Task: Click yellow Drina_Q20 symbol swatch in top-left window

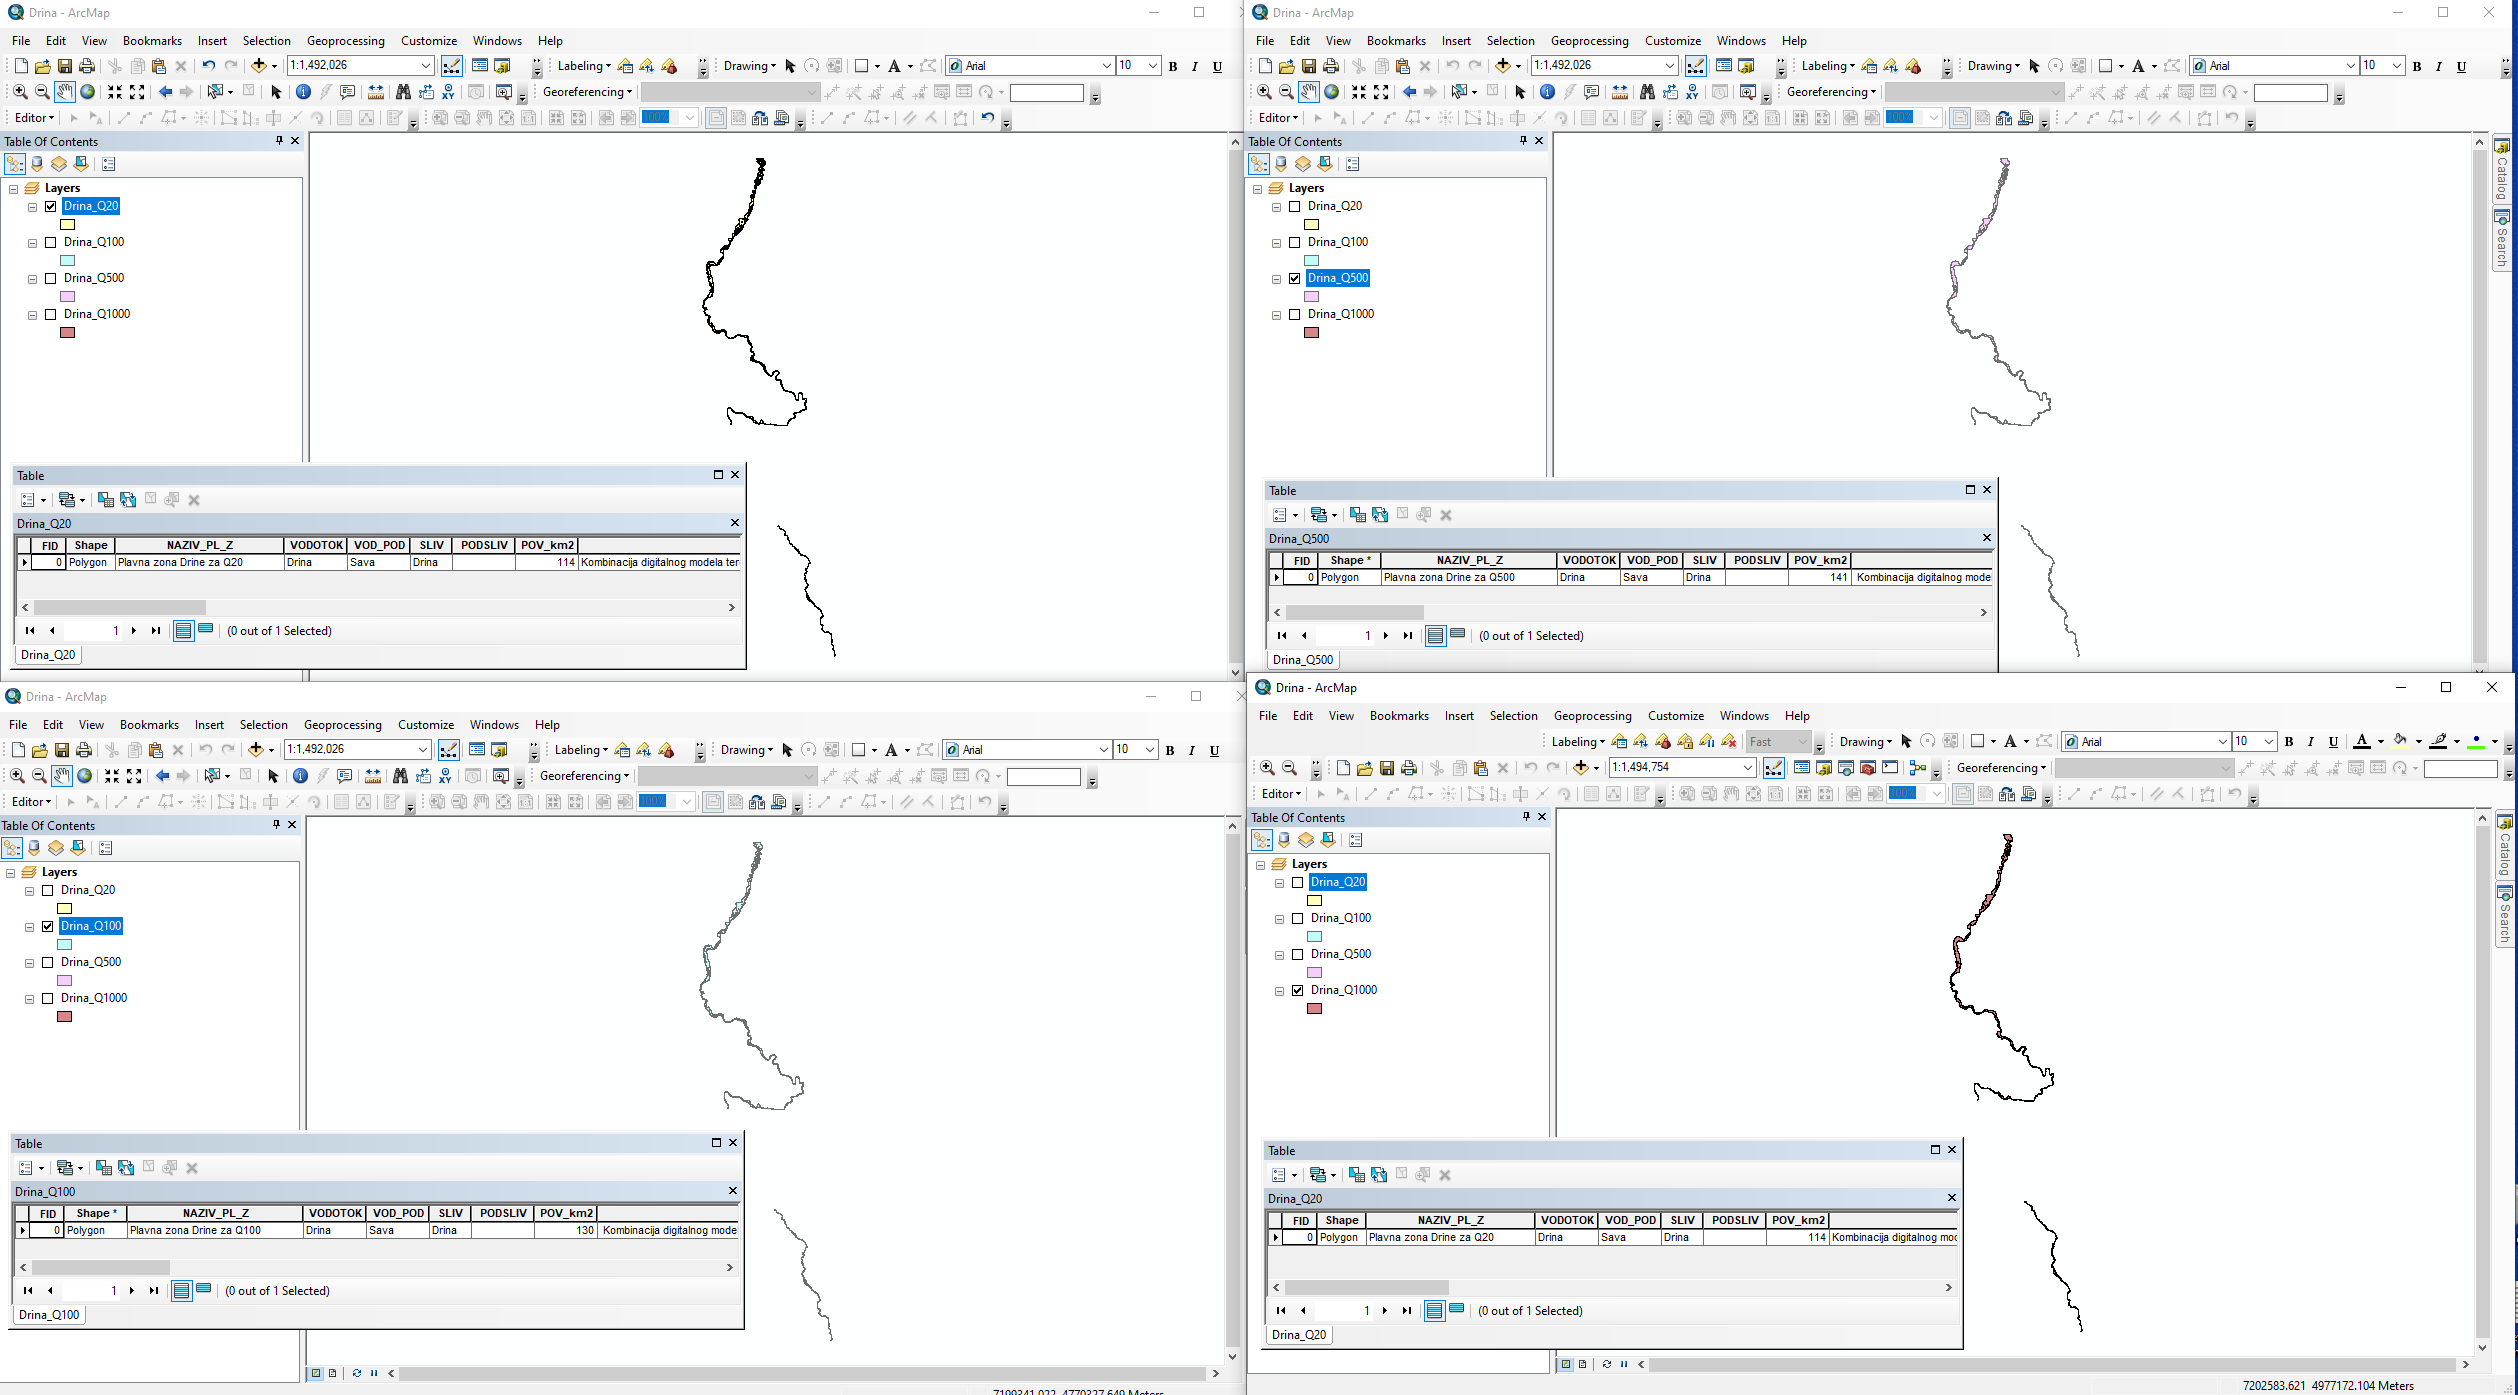Action: 68,225
